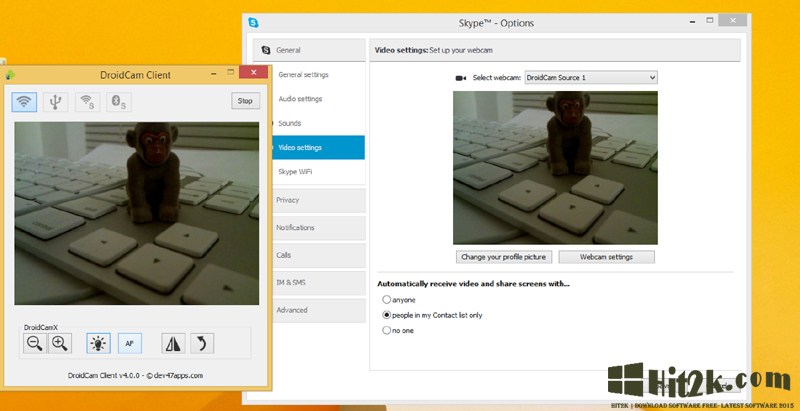Screen dimensions: 800x411
Task: Click Change your profile picture
Action: tap(504, 257)
